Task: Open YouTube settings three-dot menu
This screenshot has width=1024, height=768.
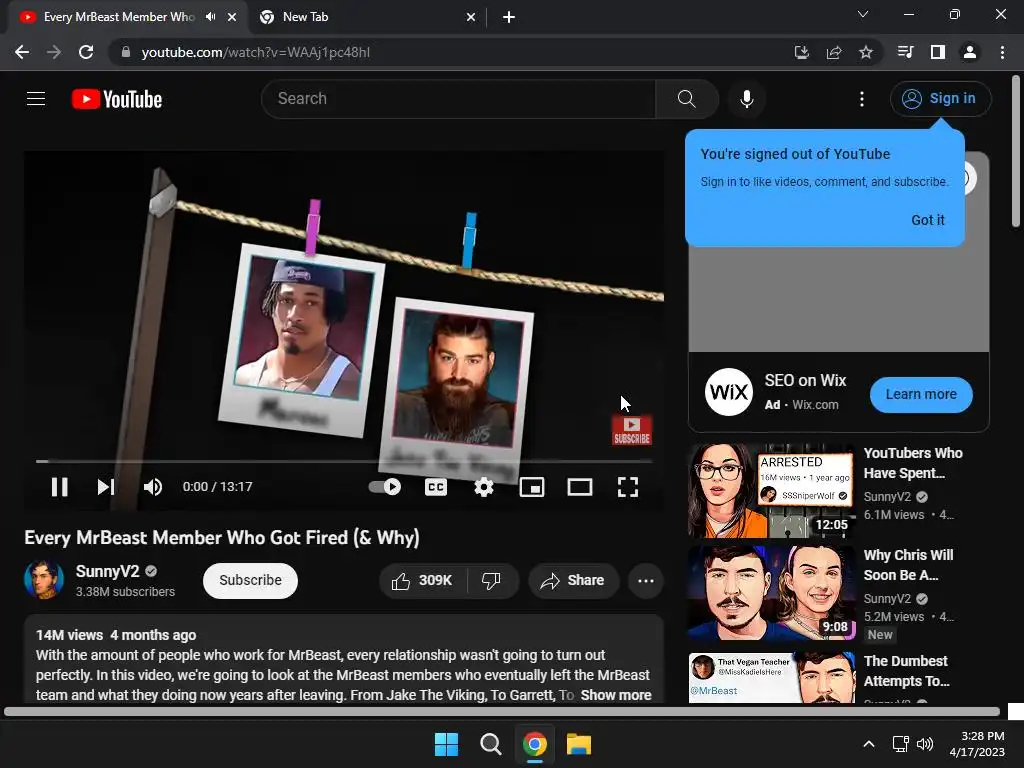Action: click(862, 99)
